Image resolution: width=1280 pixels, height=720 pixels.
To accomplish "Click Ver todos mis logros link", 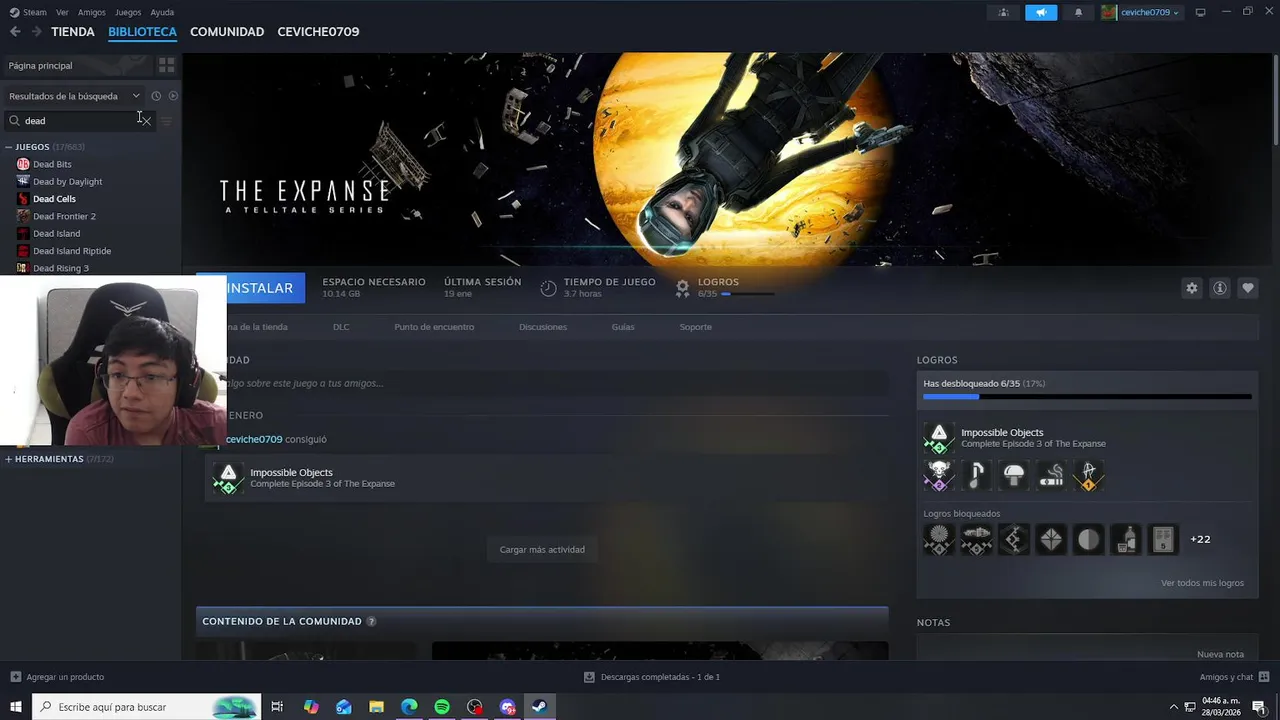I will [1202, 583].
